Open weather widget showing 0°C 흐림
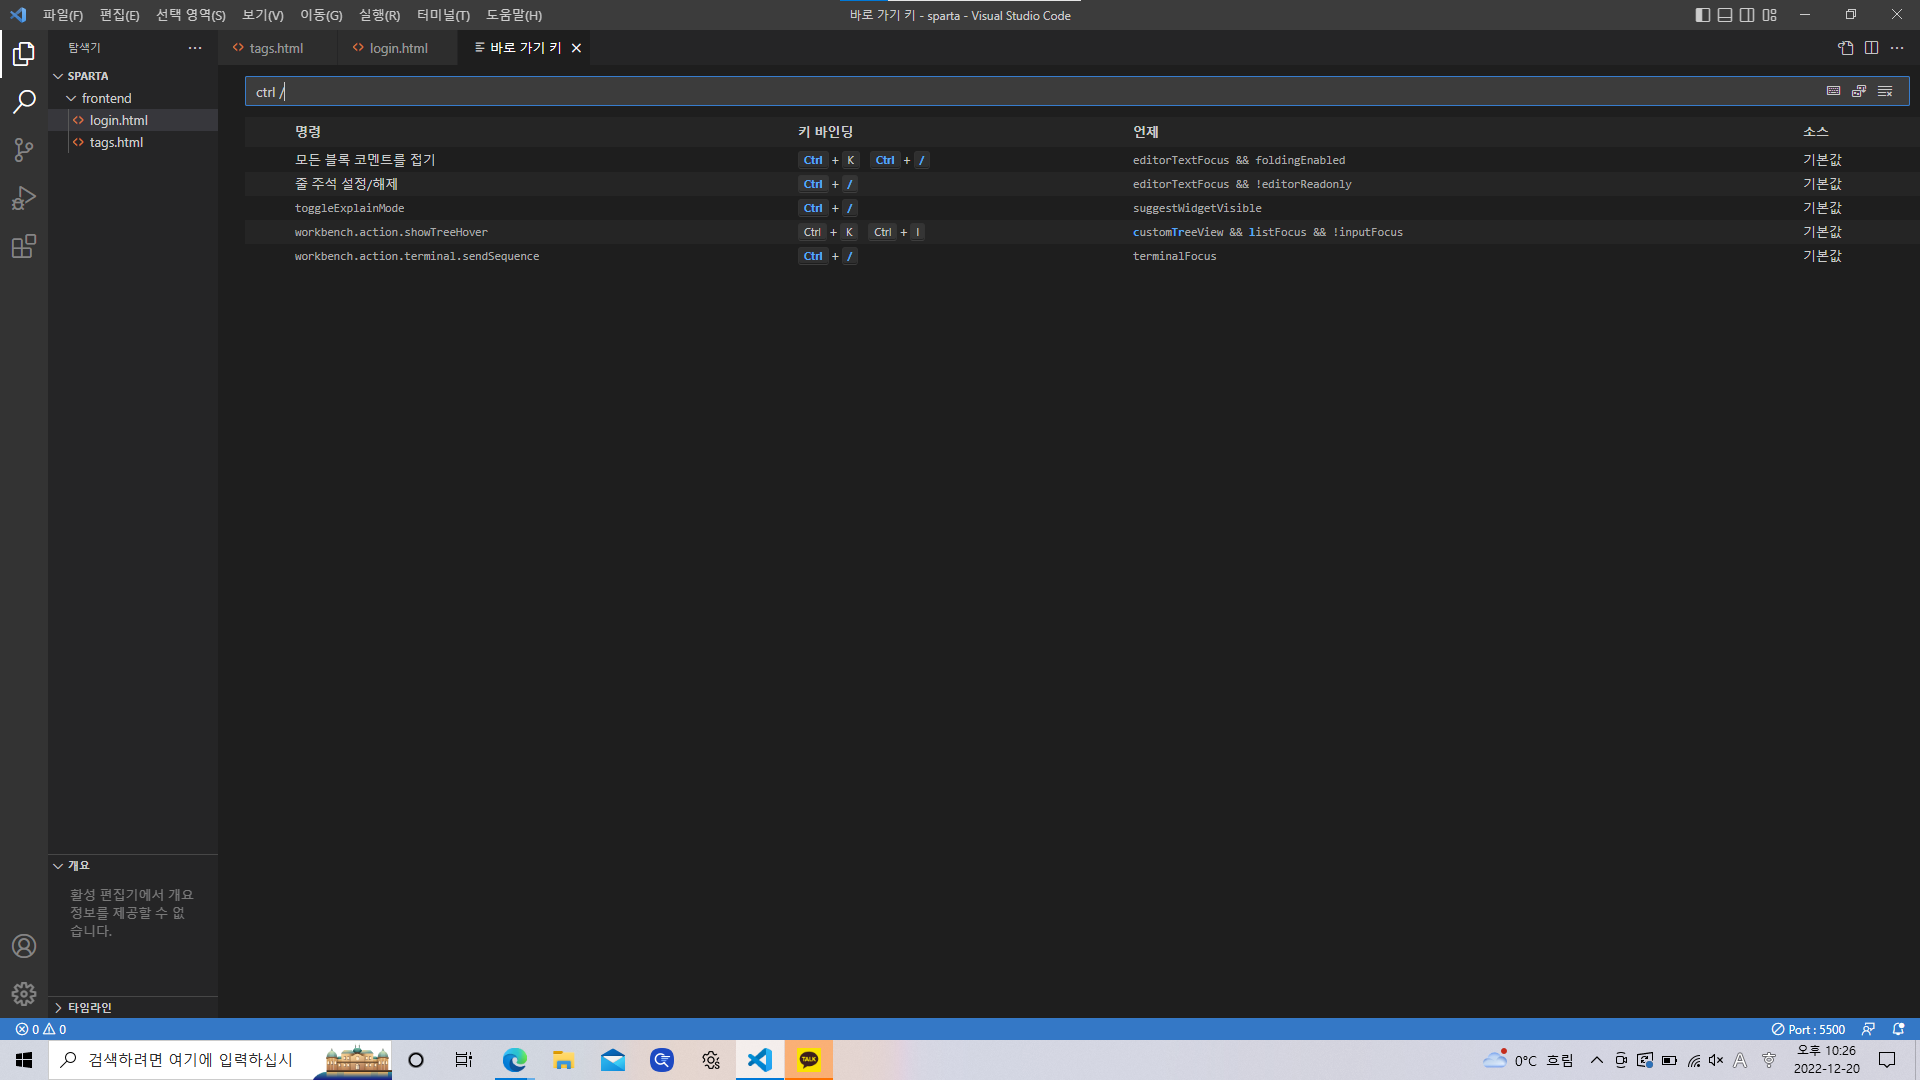This screenshot has height=1080, width=1920. [1528, 1060]
